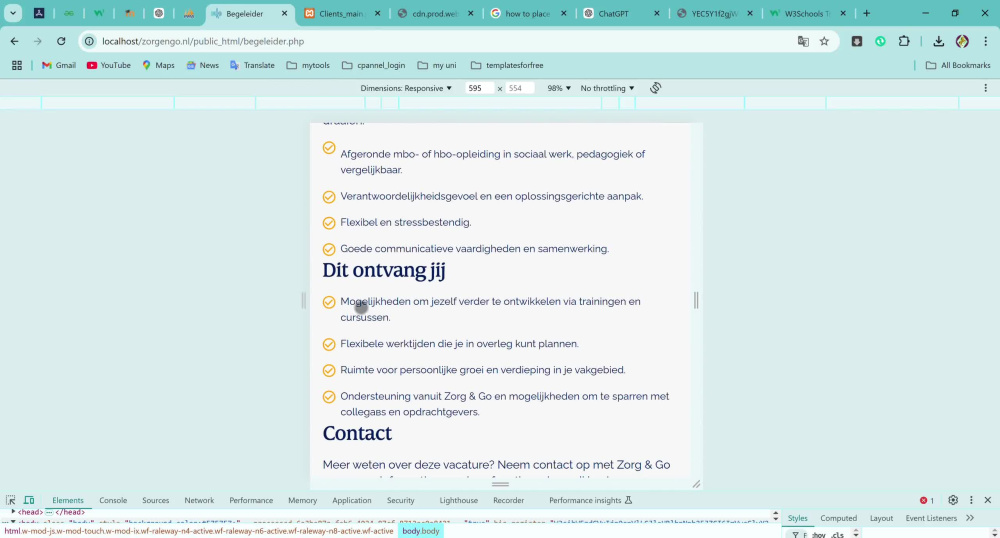Switch to the Network panel
Image resolution: width=1000 pixels, height=538 pixels.
199,500
